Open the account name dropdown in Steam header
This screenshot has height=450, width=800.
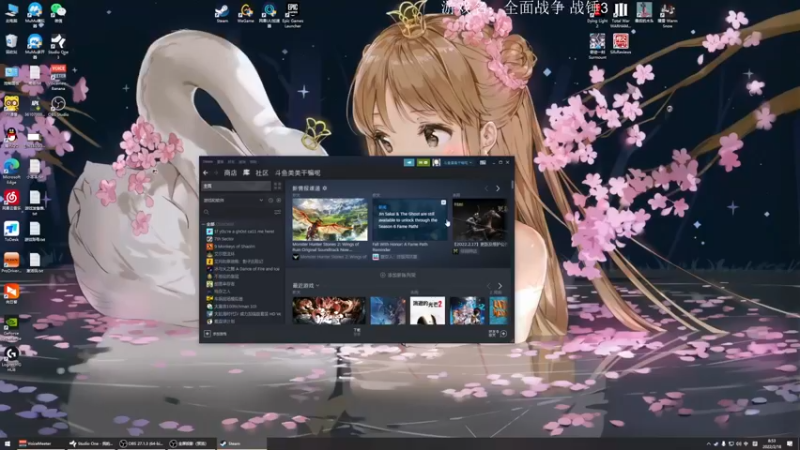pyautogui.click(x=458, y=162)
